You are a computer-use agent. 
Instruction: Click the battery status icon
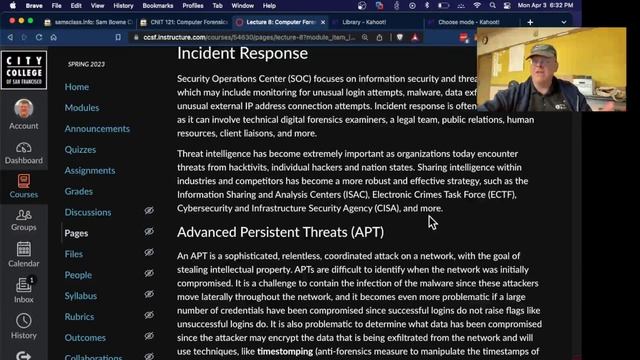point(444,6)
